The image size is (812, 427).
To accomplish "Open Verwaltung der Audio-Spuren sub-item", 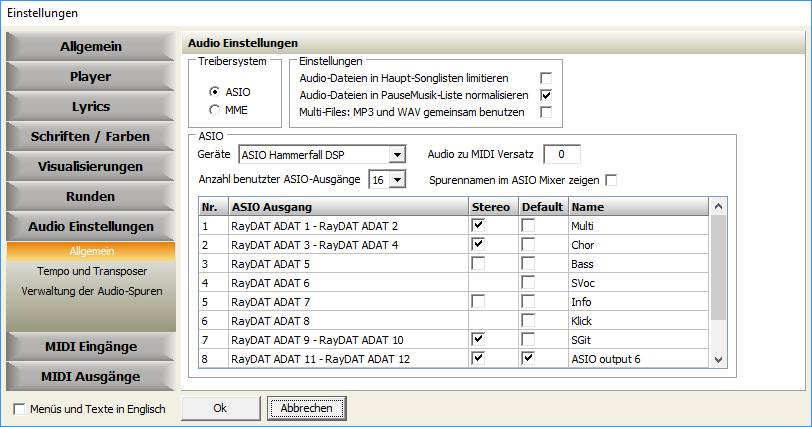I will [91, 291].
